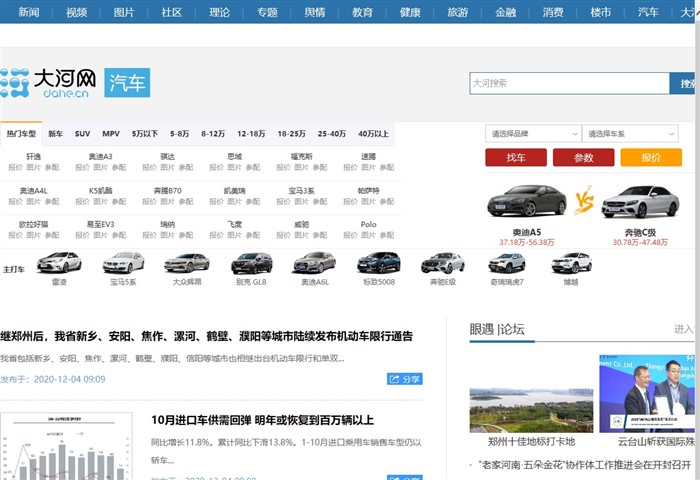Select the MPV tab
700x480 pixels.
click(x=111, y=134)
